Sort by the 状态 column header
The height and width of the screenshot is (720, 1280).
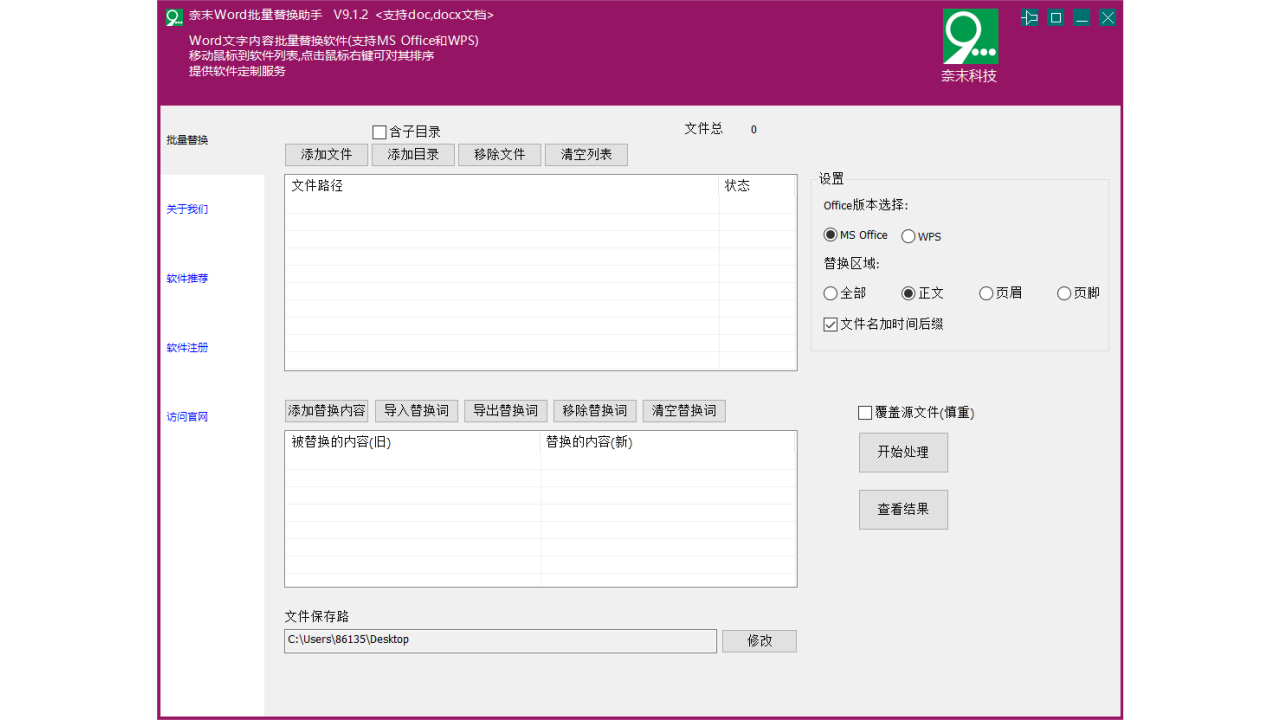757,186
